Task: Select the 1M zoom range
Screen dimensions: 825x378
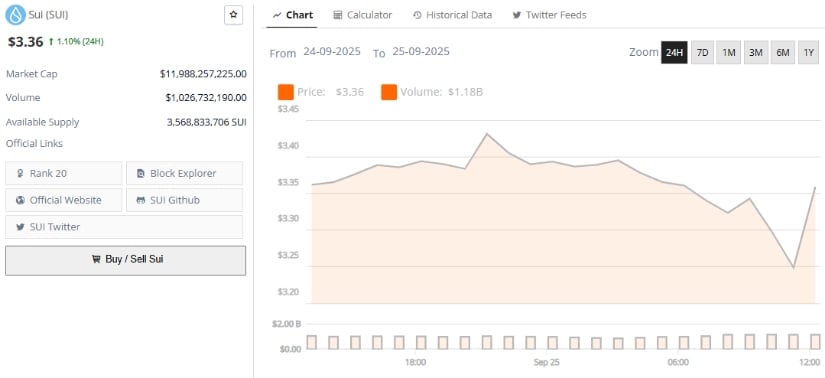Action: tap(729, 52)
